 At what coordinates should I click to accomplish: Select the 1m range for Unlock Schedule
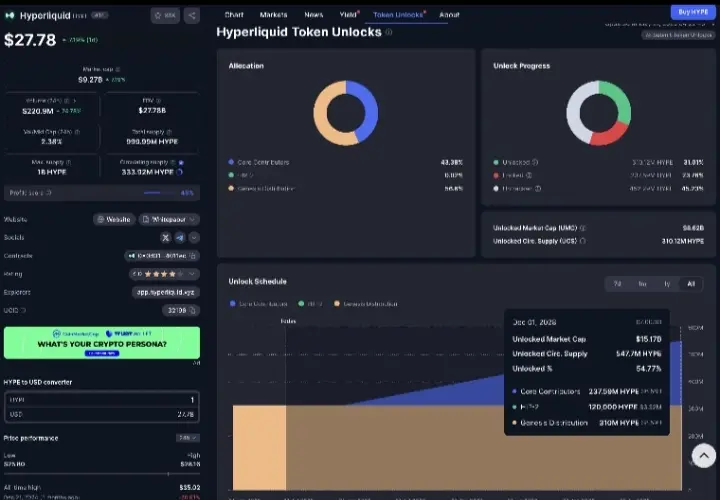642,284
